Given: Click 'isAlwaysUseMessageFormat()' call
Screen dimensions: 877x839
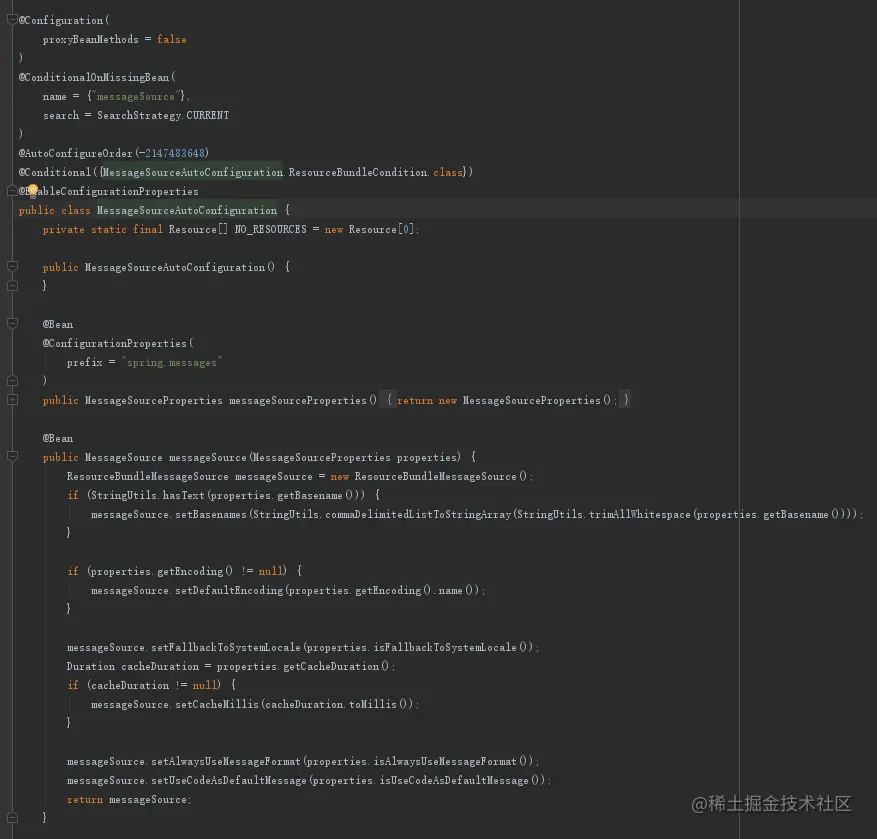Looking at the screenshot, I should tap(451, 762).
